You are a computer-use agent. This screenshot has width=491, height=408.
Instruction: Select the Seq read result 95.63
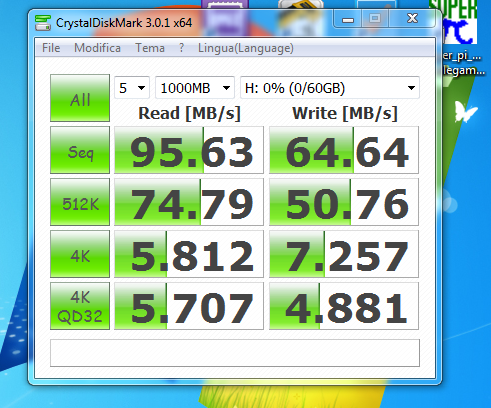189,150
